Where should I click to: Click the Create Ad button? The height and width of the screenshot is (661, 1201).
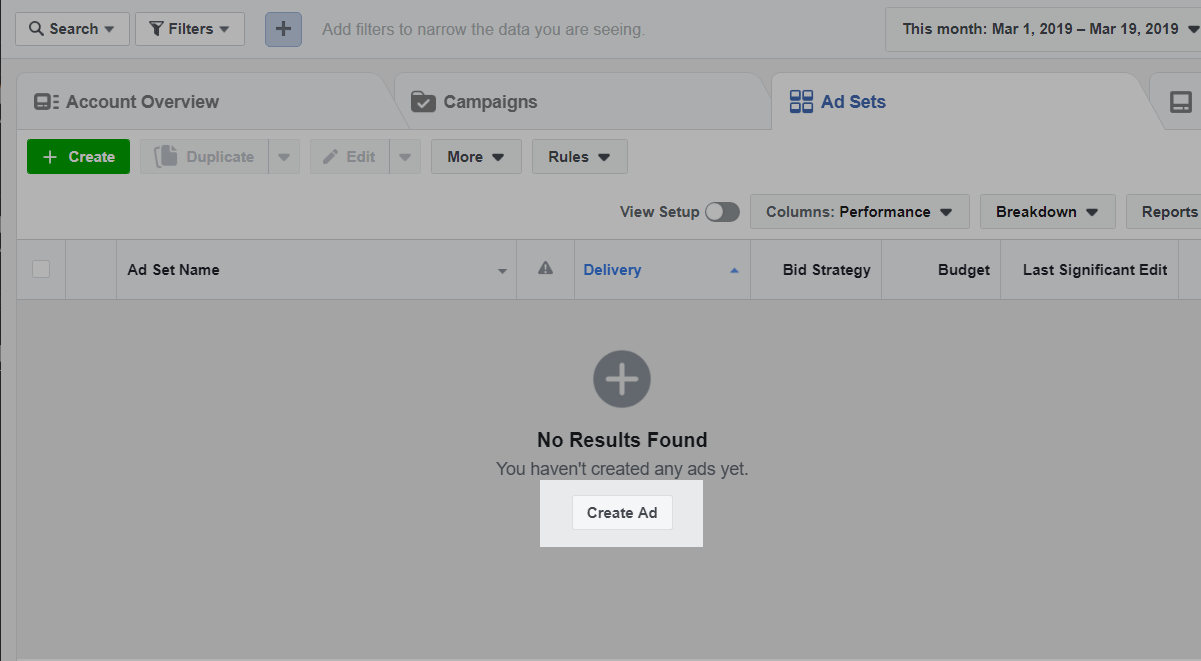pyautogui.click(x=622, y=513)
